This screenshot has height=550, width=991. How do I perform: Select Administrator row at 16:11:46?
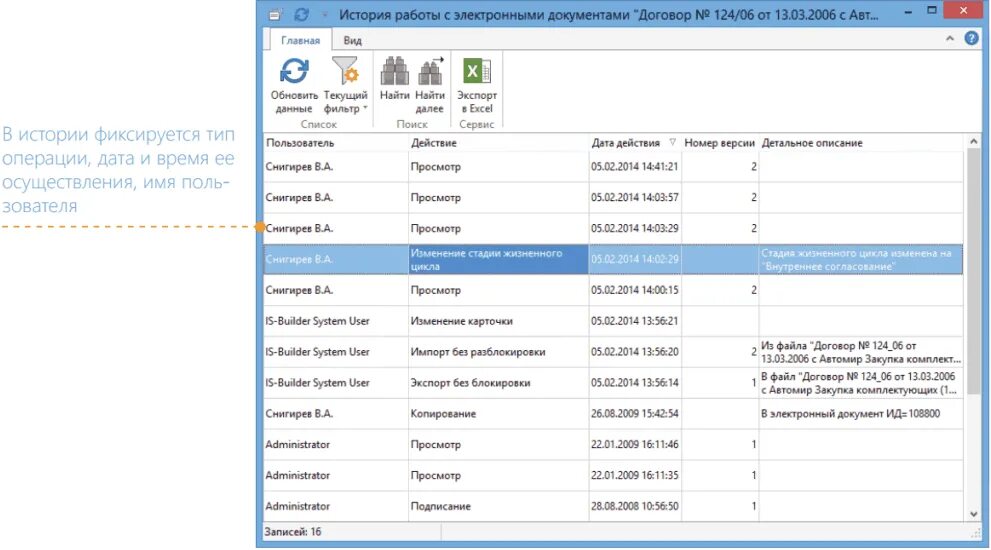[613, 444]
